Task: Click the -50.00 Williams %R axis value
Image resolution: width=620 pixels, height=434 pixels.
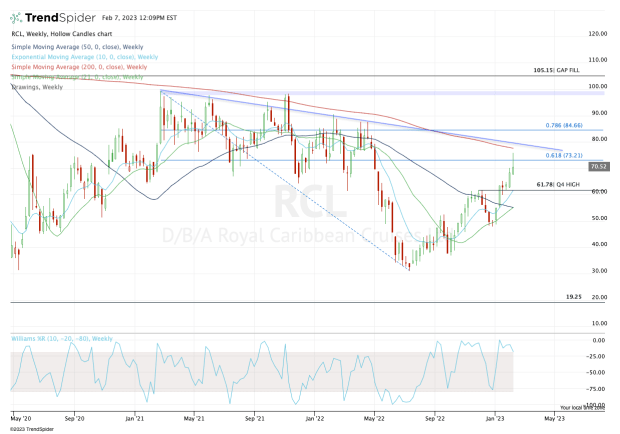Action: [599, 372]
